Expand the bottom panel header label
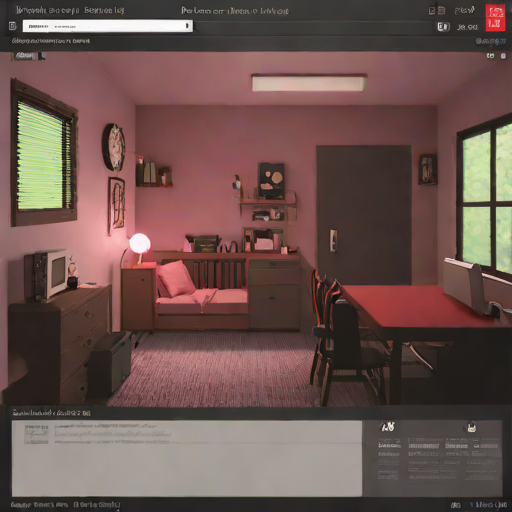The height and width of the screenshot is (512, 512). click(51, 413)
